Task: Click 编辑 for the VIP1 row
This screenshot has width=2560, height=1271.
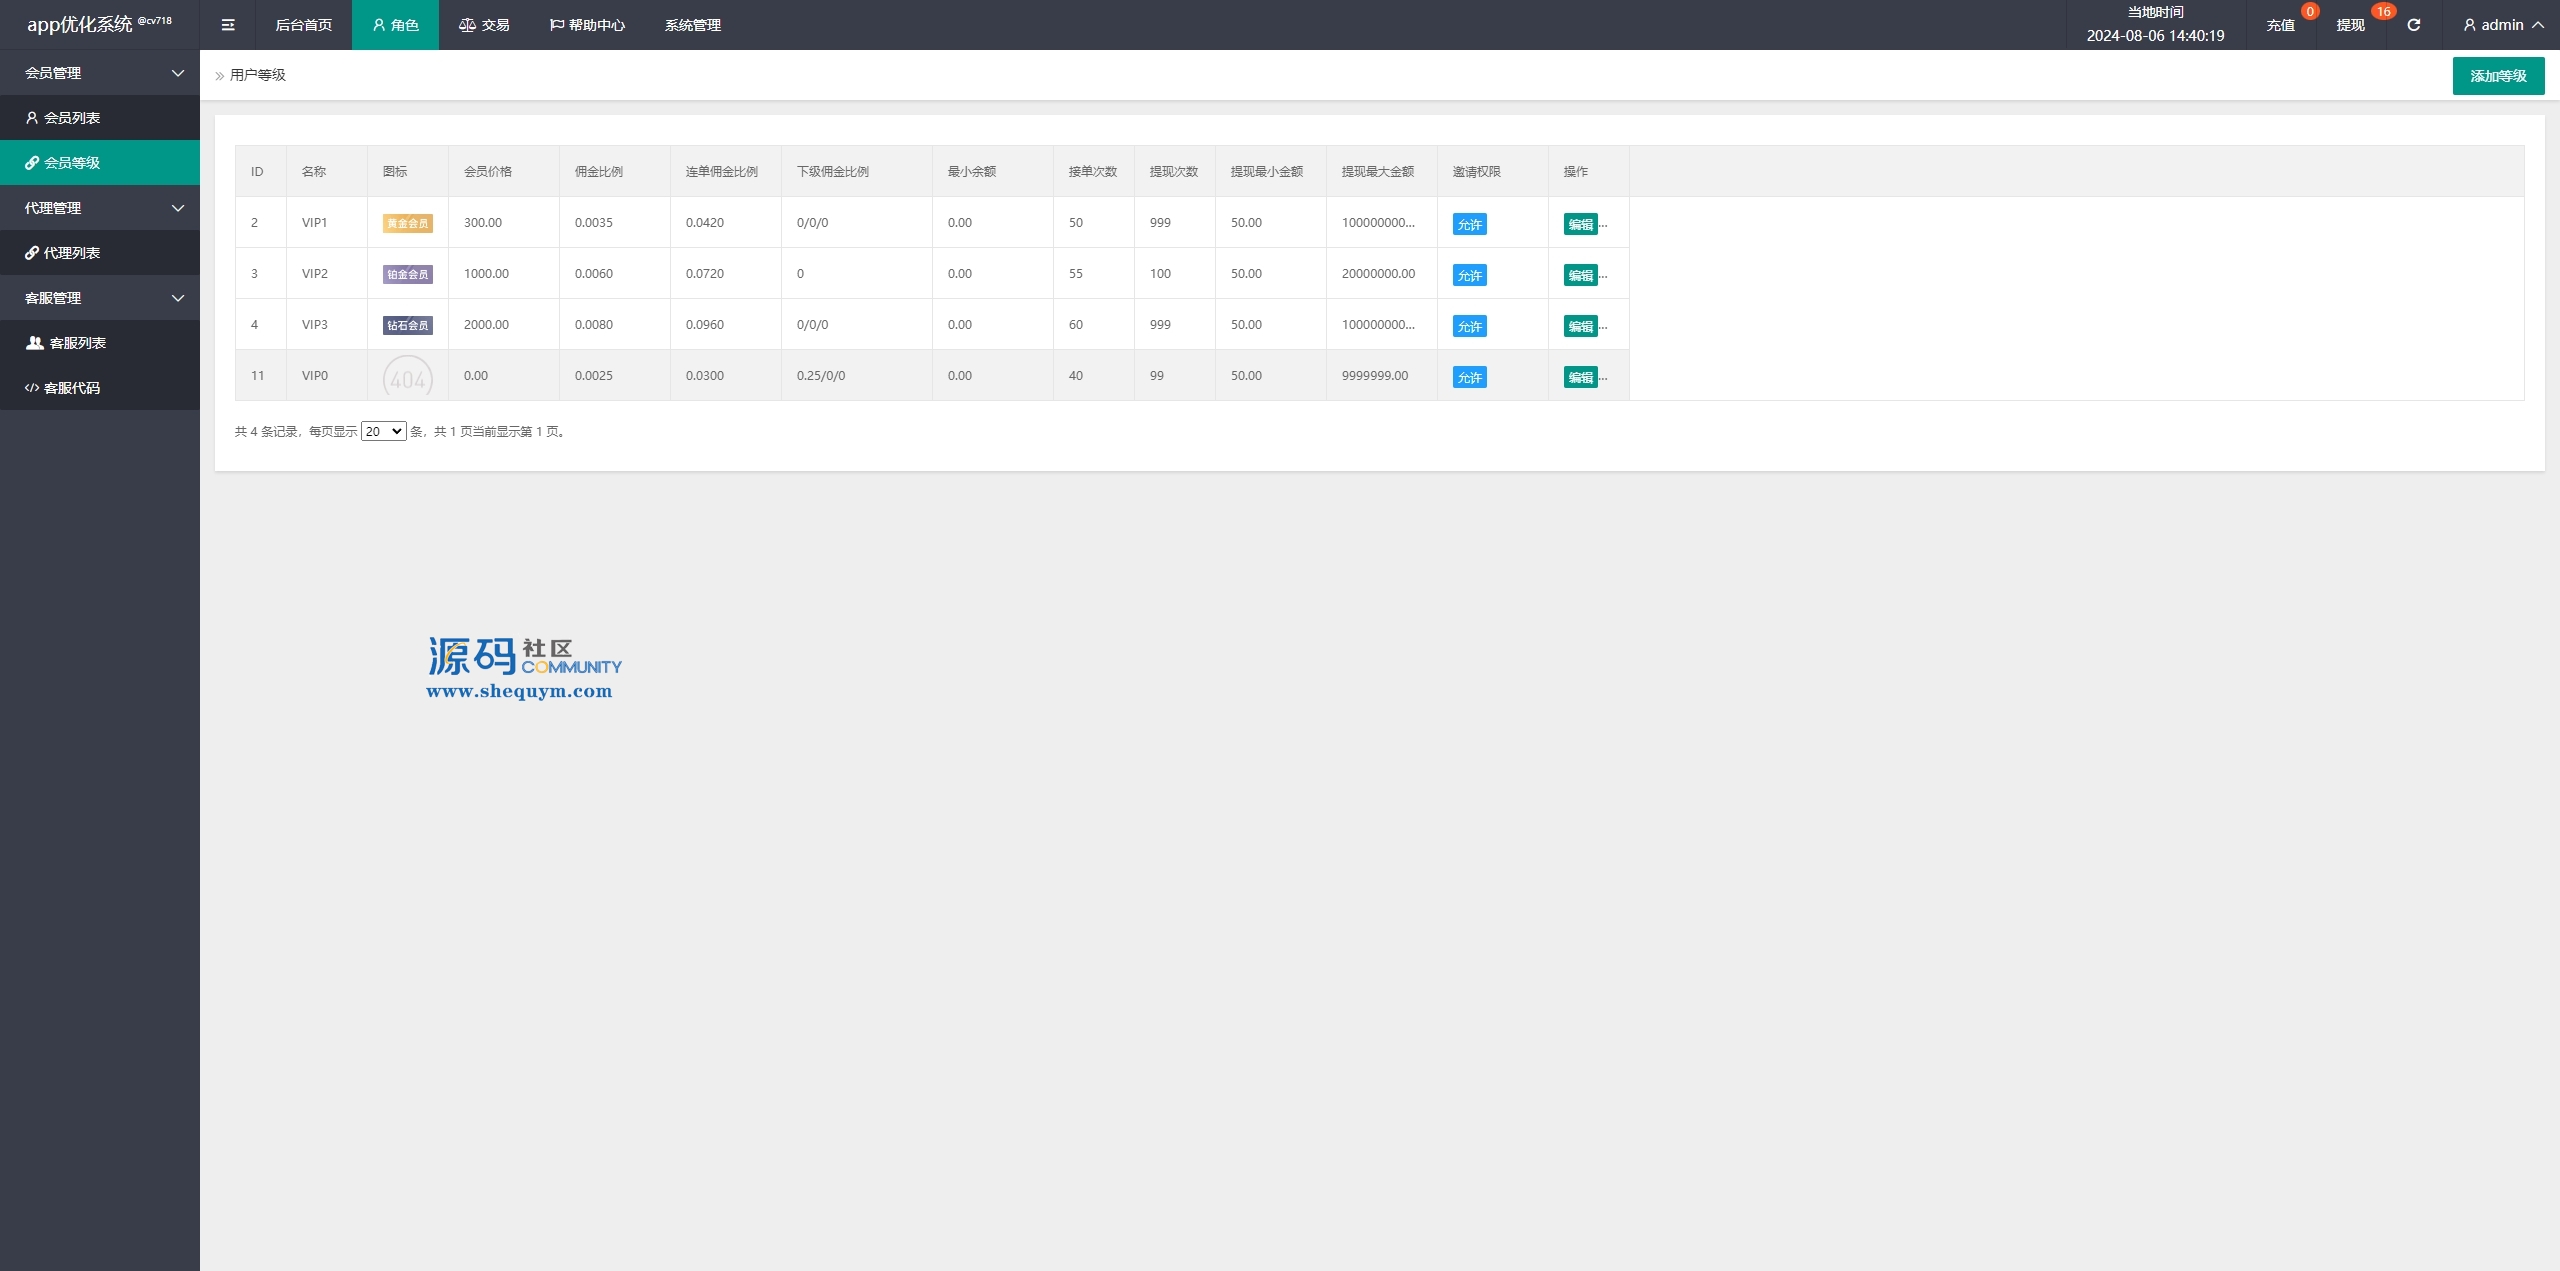Action: coord(1580,224)
